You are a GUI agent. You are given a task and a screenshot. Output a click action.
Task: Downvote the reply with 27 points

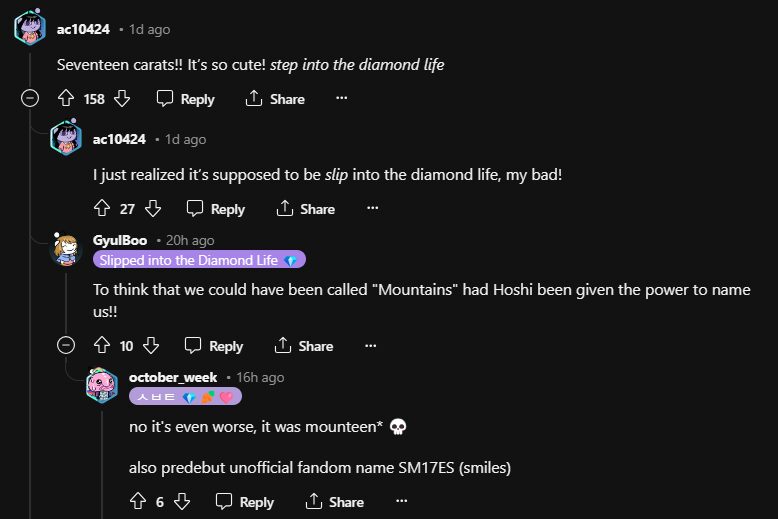(x=153, y=209)
